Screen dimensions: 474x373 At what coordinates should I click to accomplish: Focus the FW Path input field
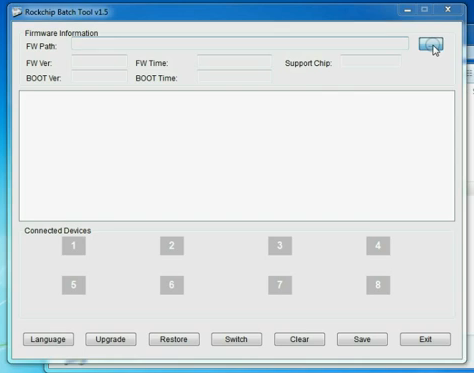[240, 44]
